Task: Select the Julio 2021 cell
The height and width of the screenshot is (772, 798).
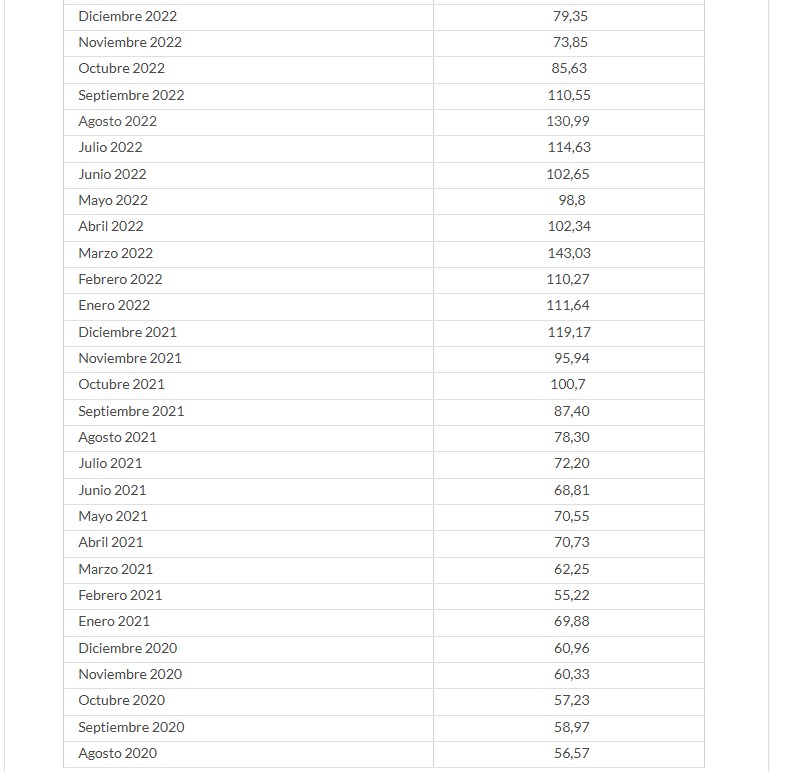Action: click(248, 464)
